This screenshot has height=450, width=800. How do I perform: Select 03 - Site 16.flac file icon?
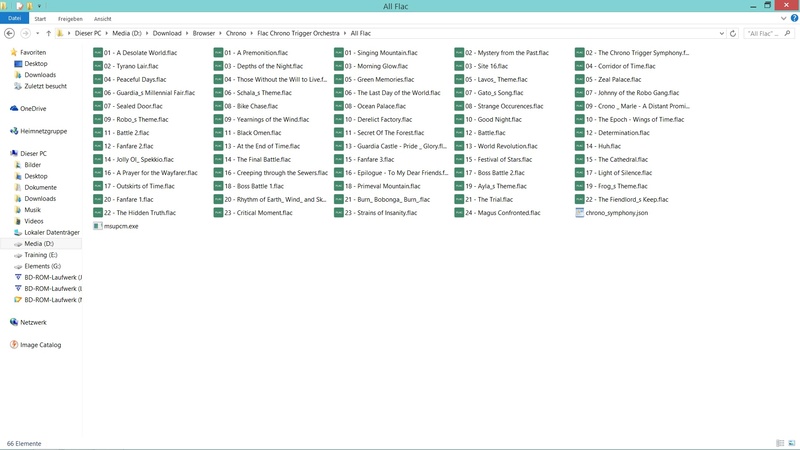point(459,66)
